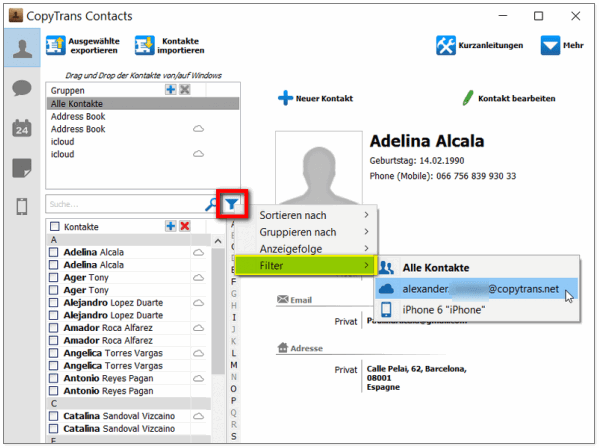Choose Alle Kontakte in the filter submenu
This screenshot has height=448, width=599.
pos(477,268)
